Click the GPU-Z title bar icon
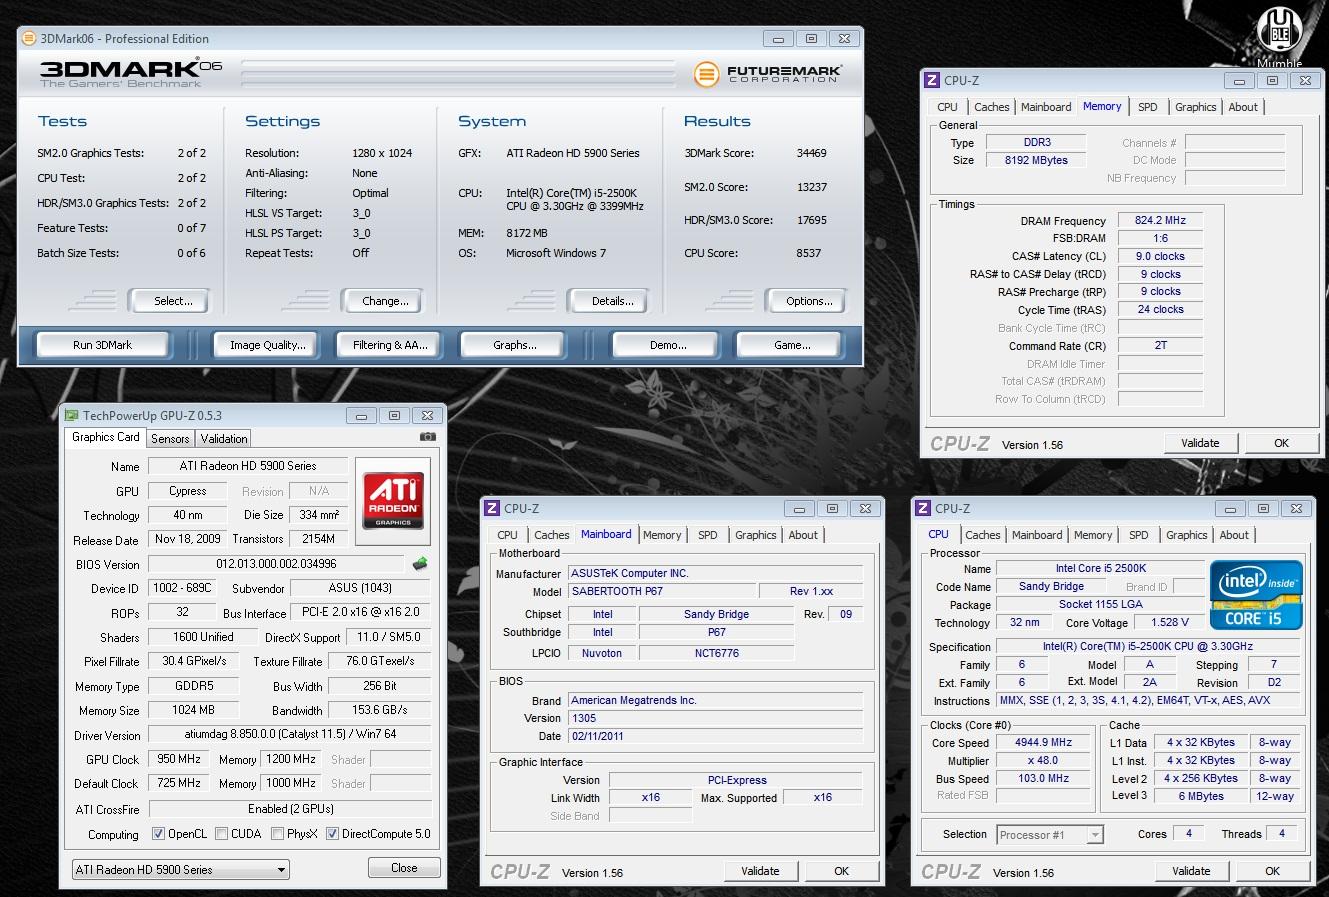This screenshot has height=897, width=1329. 71,415
